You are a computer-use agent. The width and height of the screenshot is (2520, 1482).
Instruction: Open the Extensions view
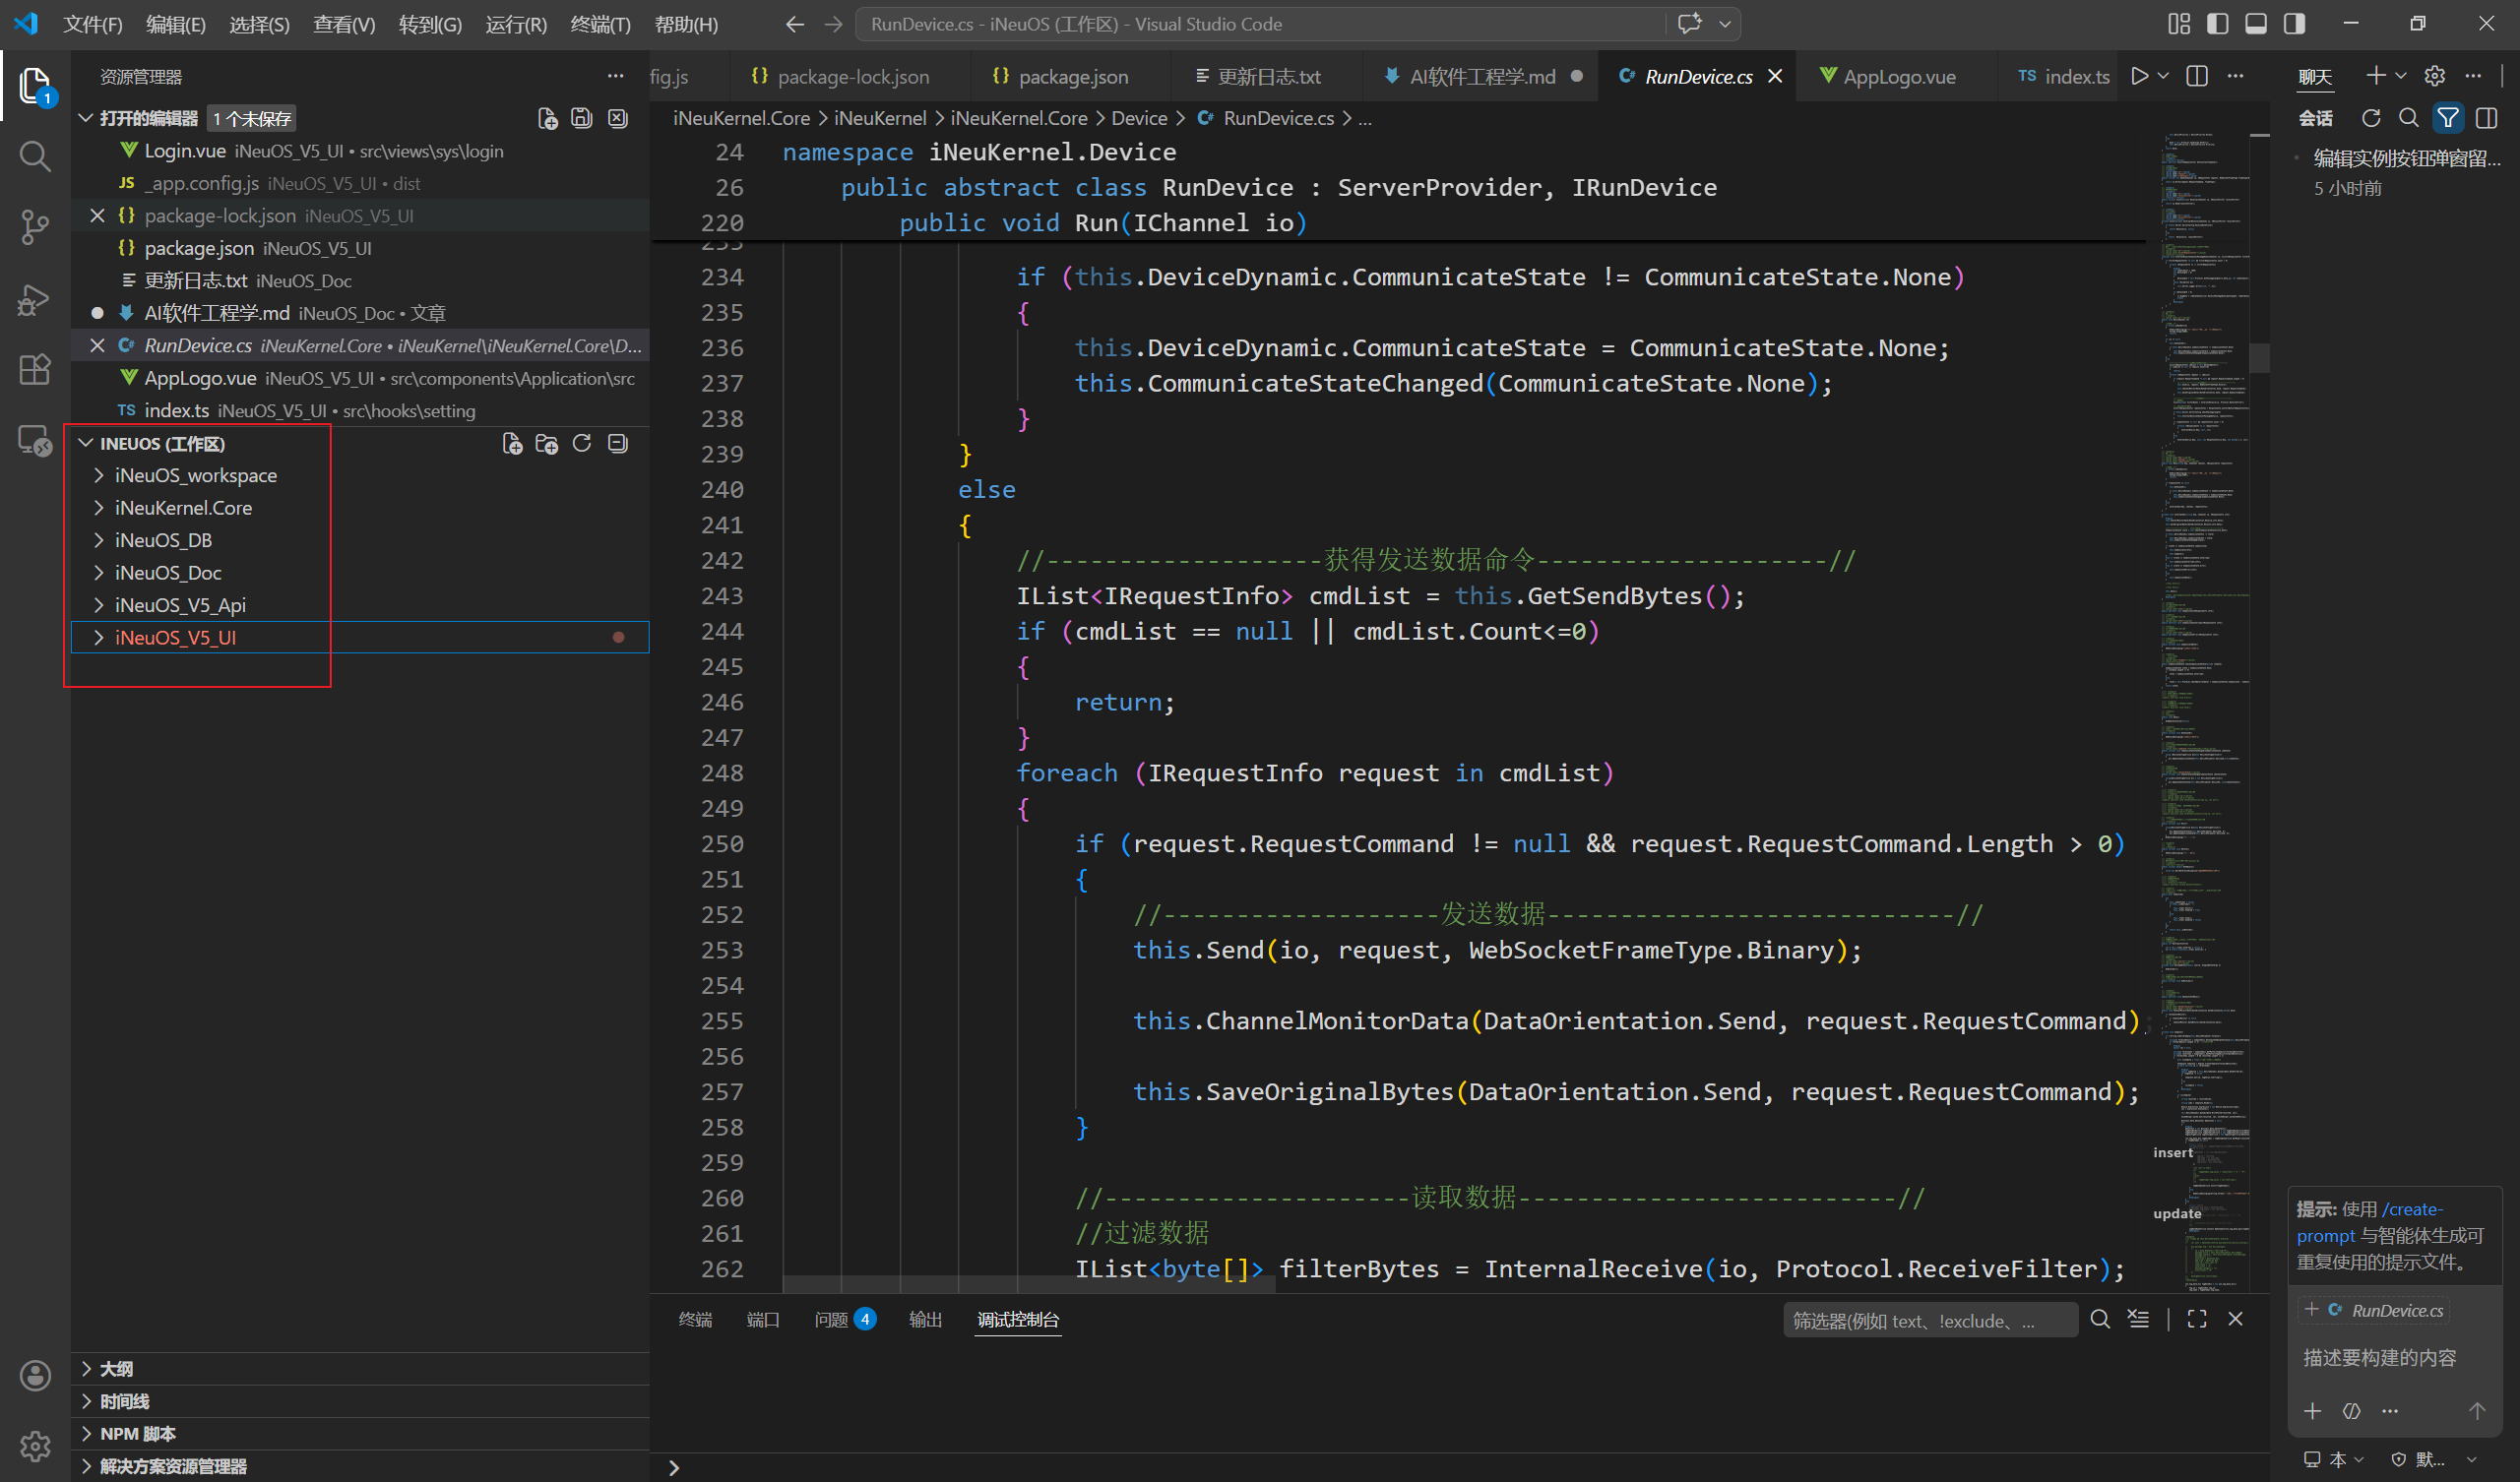tap(35, 370)
